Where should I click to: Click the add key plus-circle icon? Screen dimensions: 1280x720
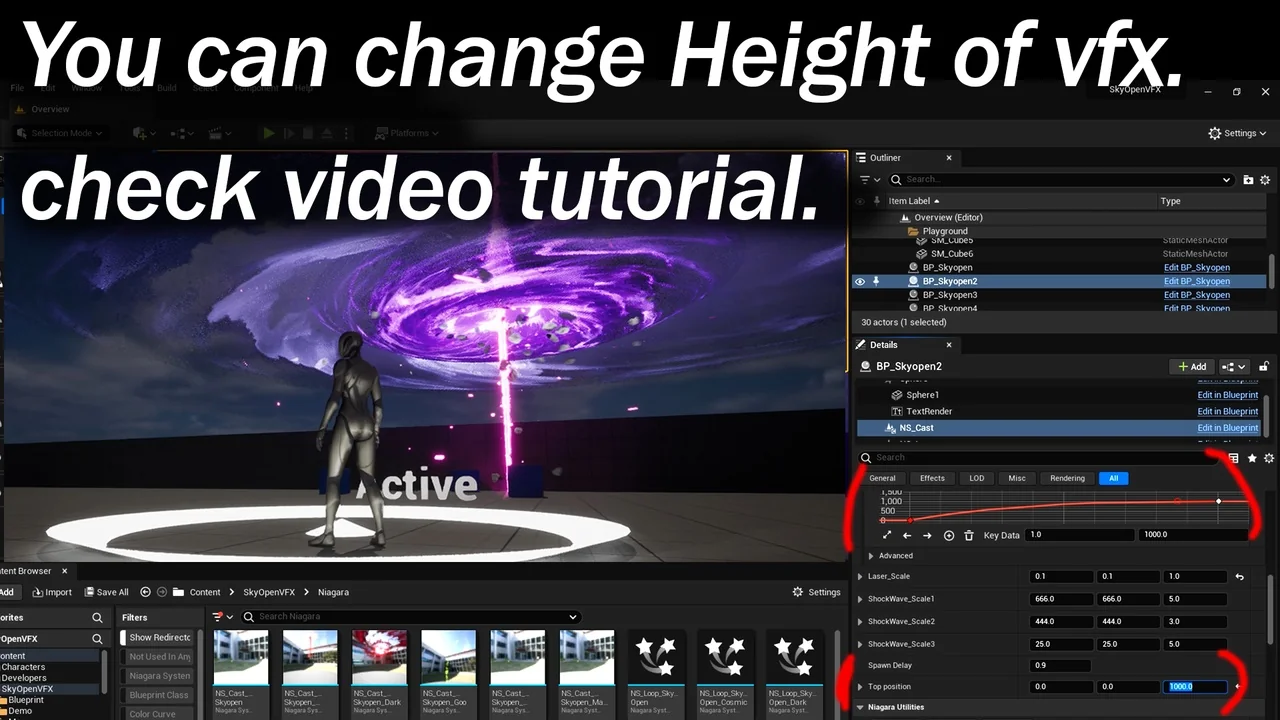click(x=949, y=535)
